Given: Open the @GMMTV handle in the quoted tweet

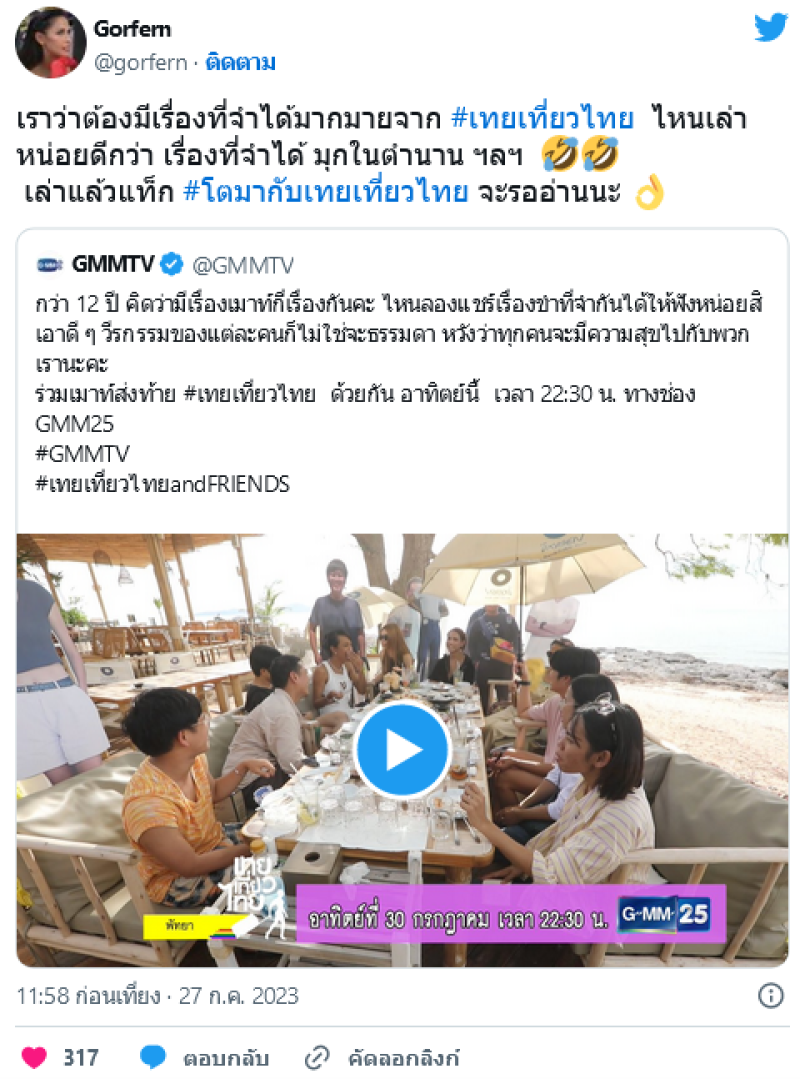Looking at the screenshot, I should pyautogui.click(x=242, y=265).
